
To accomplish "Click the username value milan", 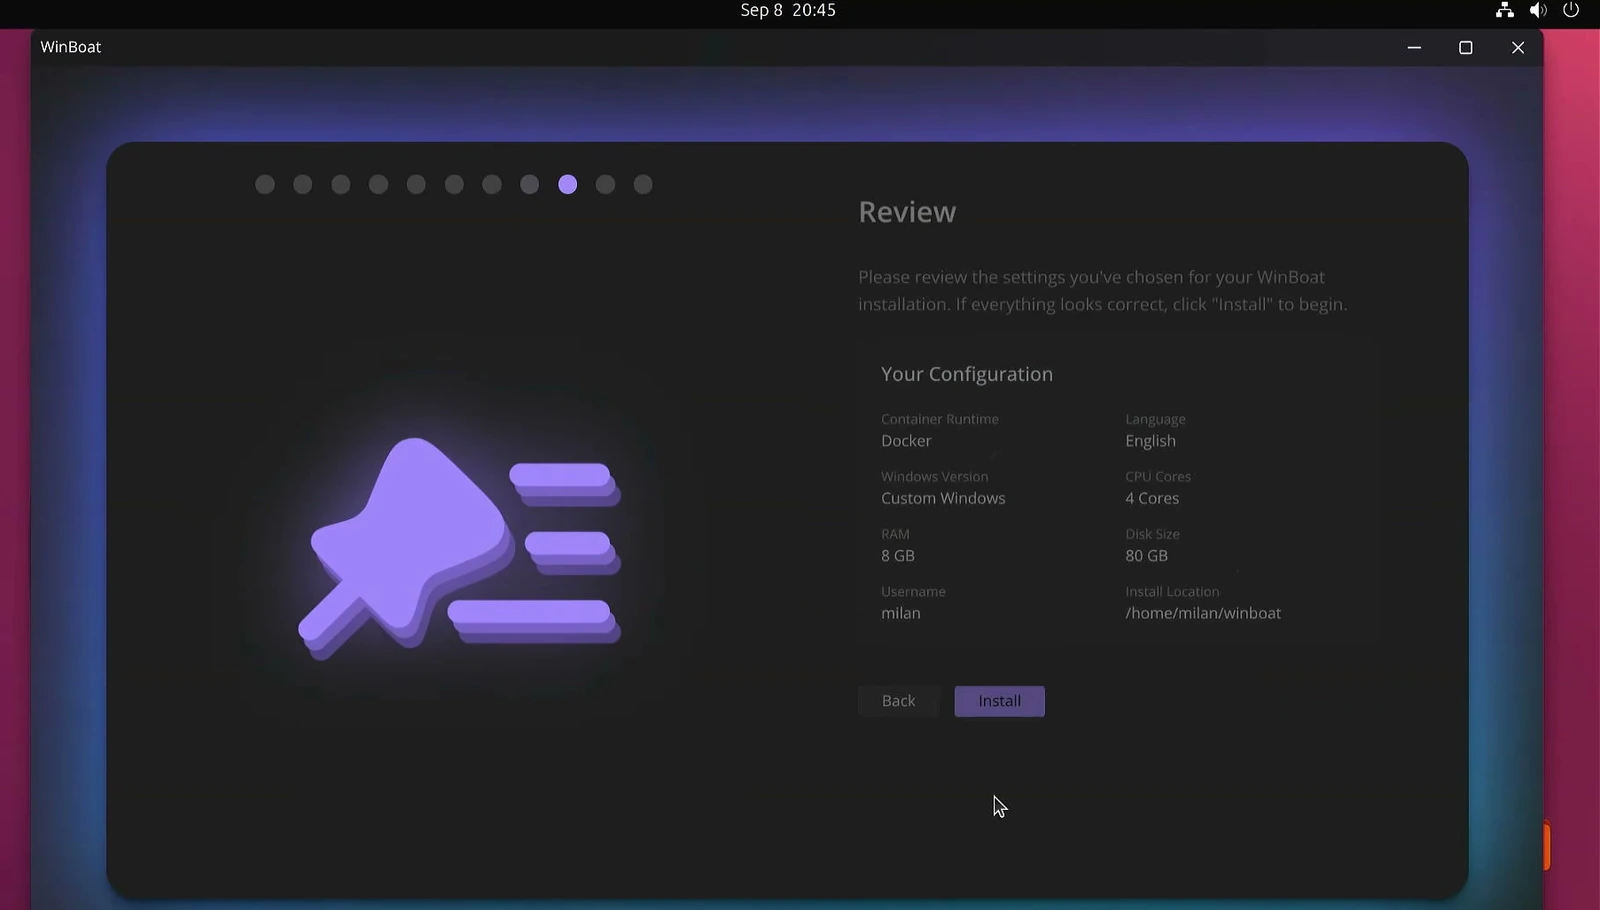I will (x=901, y=613).
